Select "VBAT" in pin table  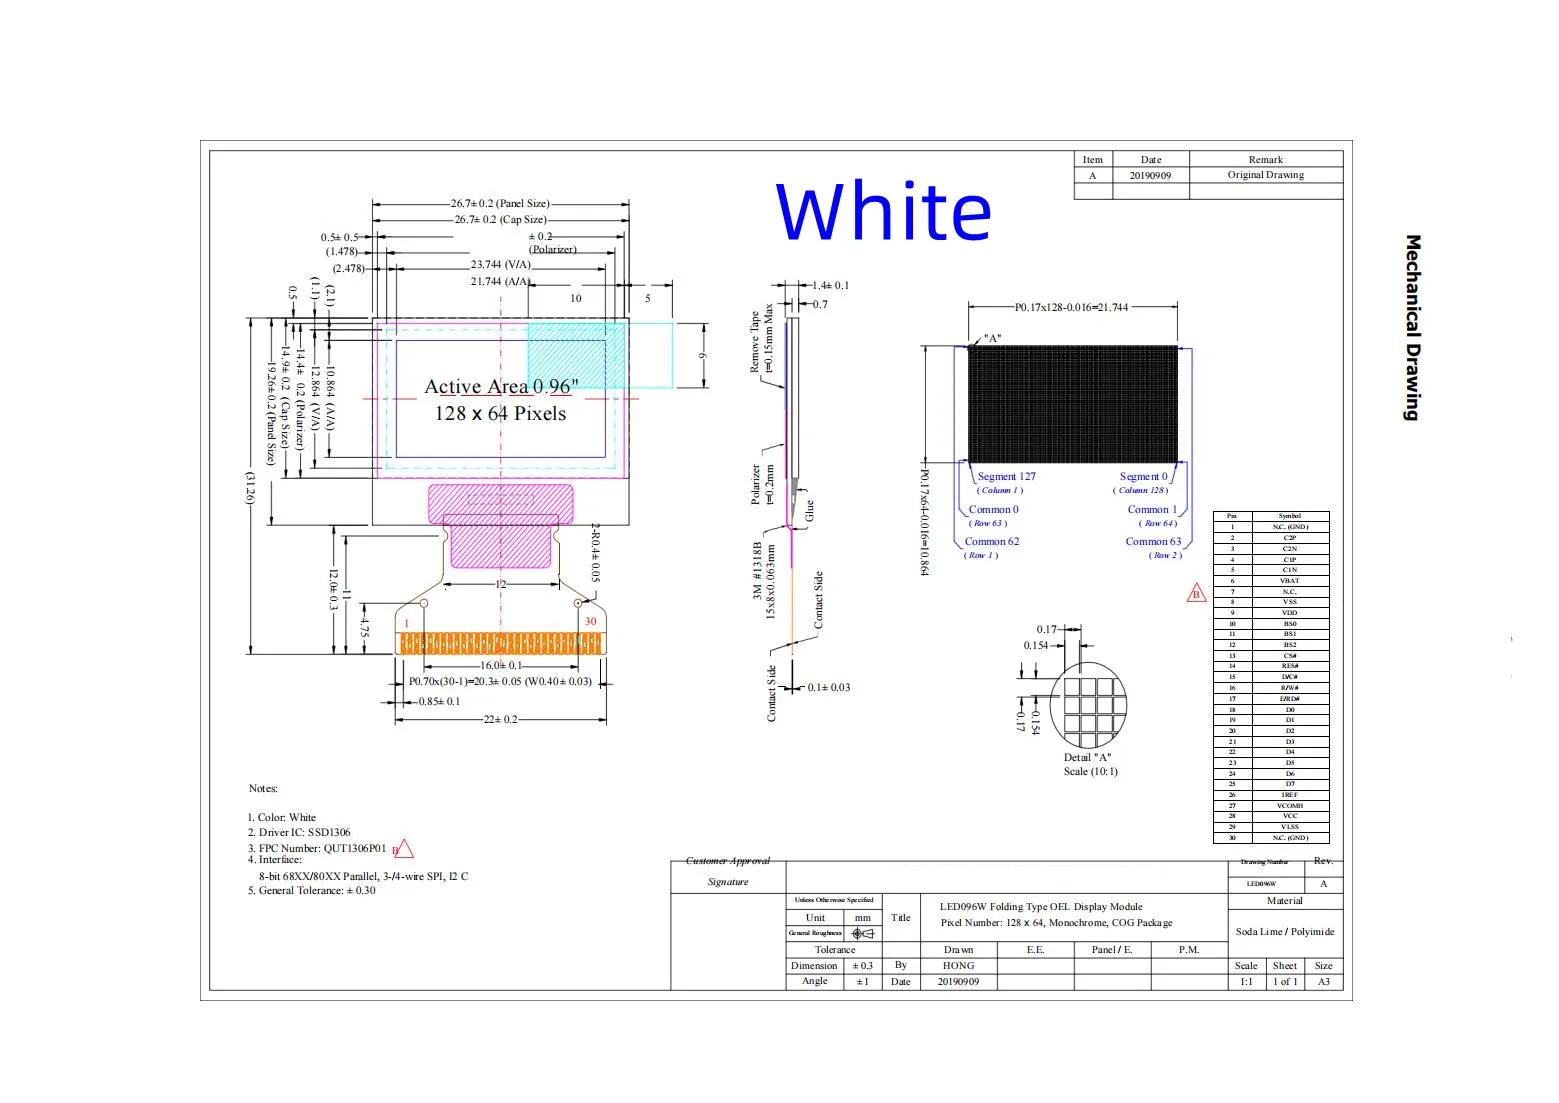click(1289, 580)
